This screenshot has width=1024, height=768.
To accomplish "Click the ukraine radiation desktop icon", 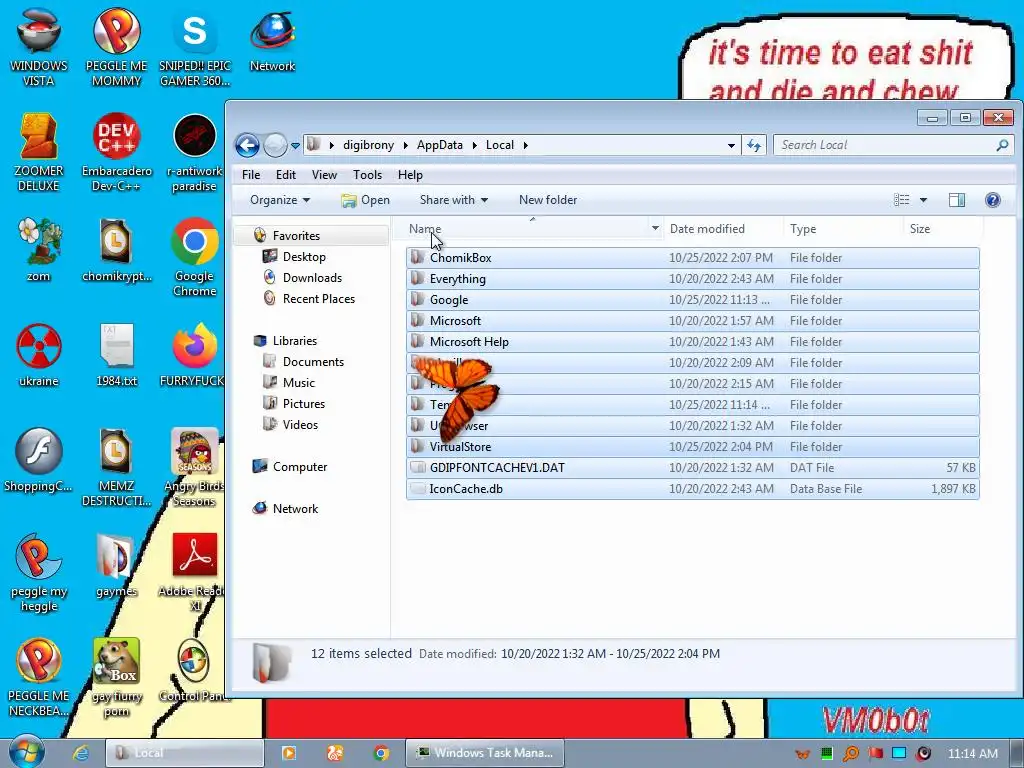I will tap(39, 355).
